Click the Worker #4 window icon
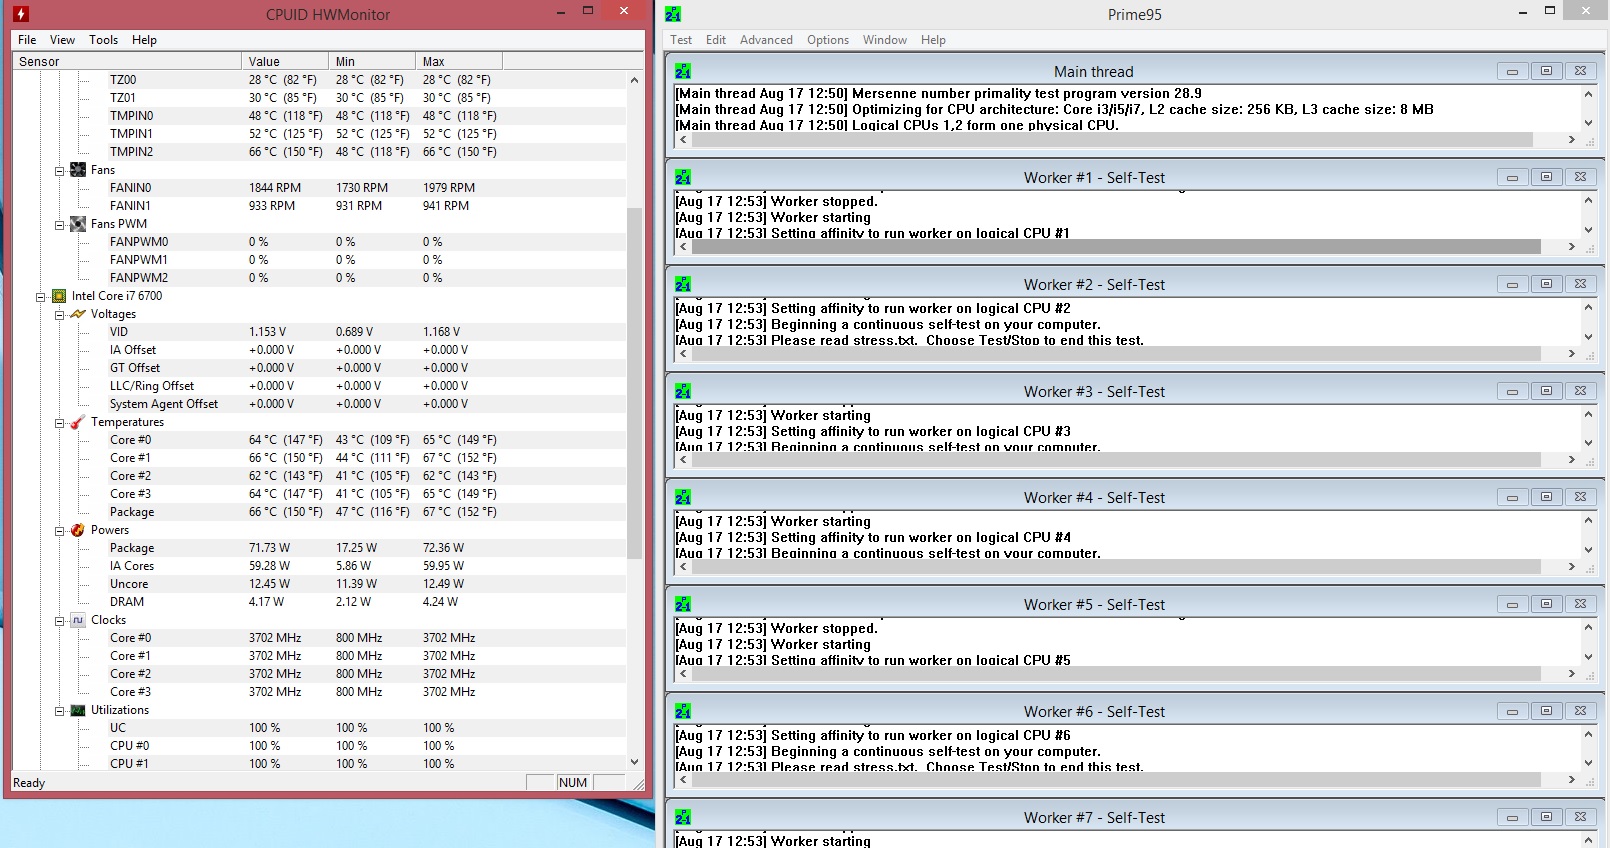1610x848 pixels. click(x=683, y=497)
